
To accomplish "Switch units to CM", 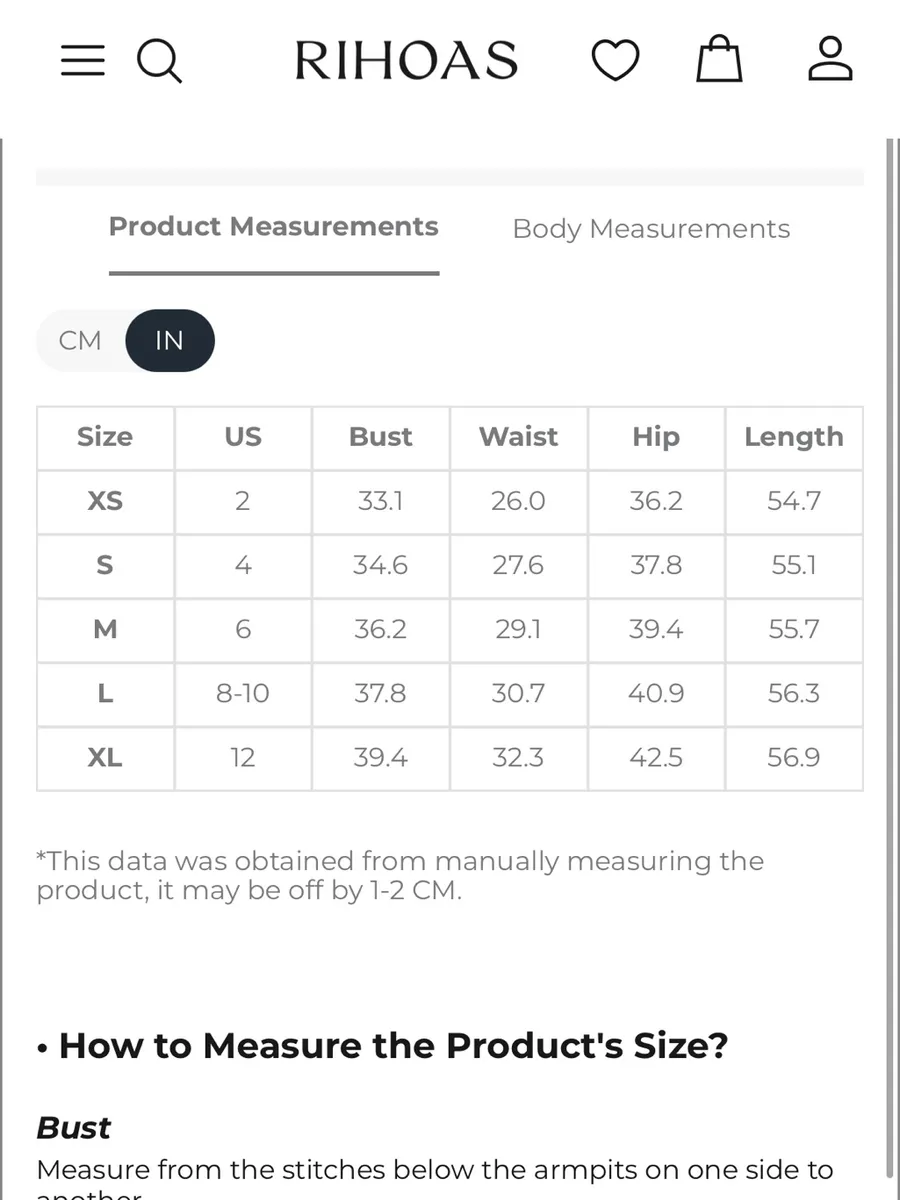I will pyautogui.click(x=80, y=341).
